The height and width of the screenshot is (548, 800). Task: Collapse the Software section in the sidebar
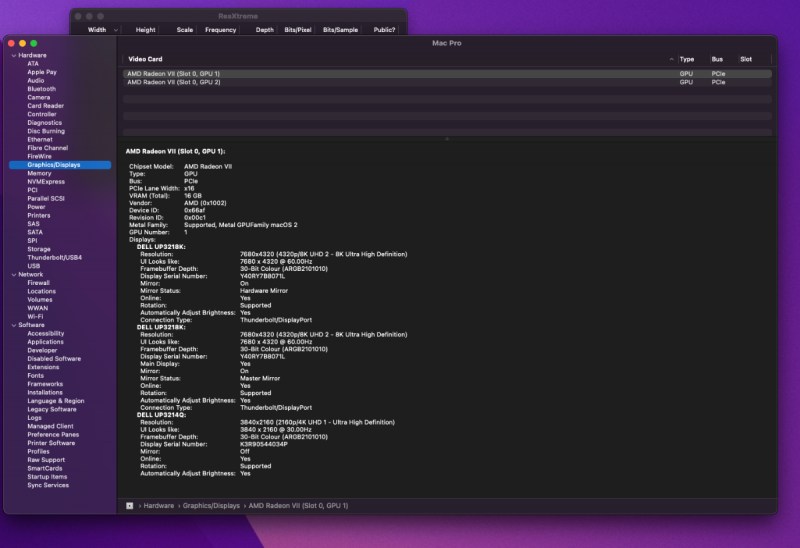(x=13, y=325)
